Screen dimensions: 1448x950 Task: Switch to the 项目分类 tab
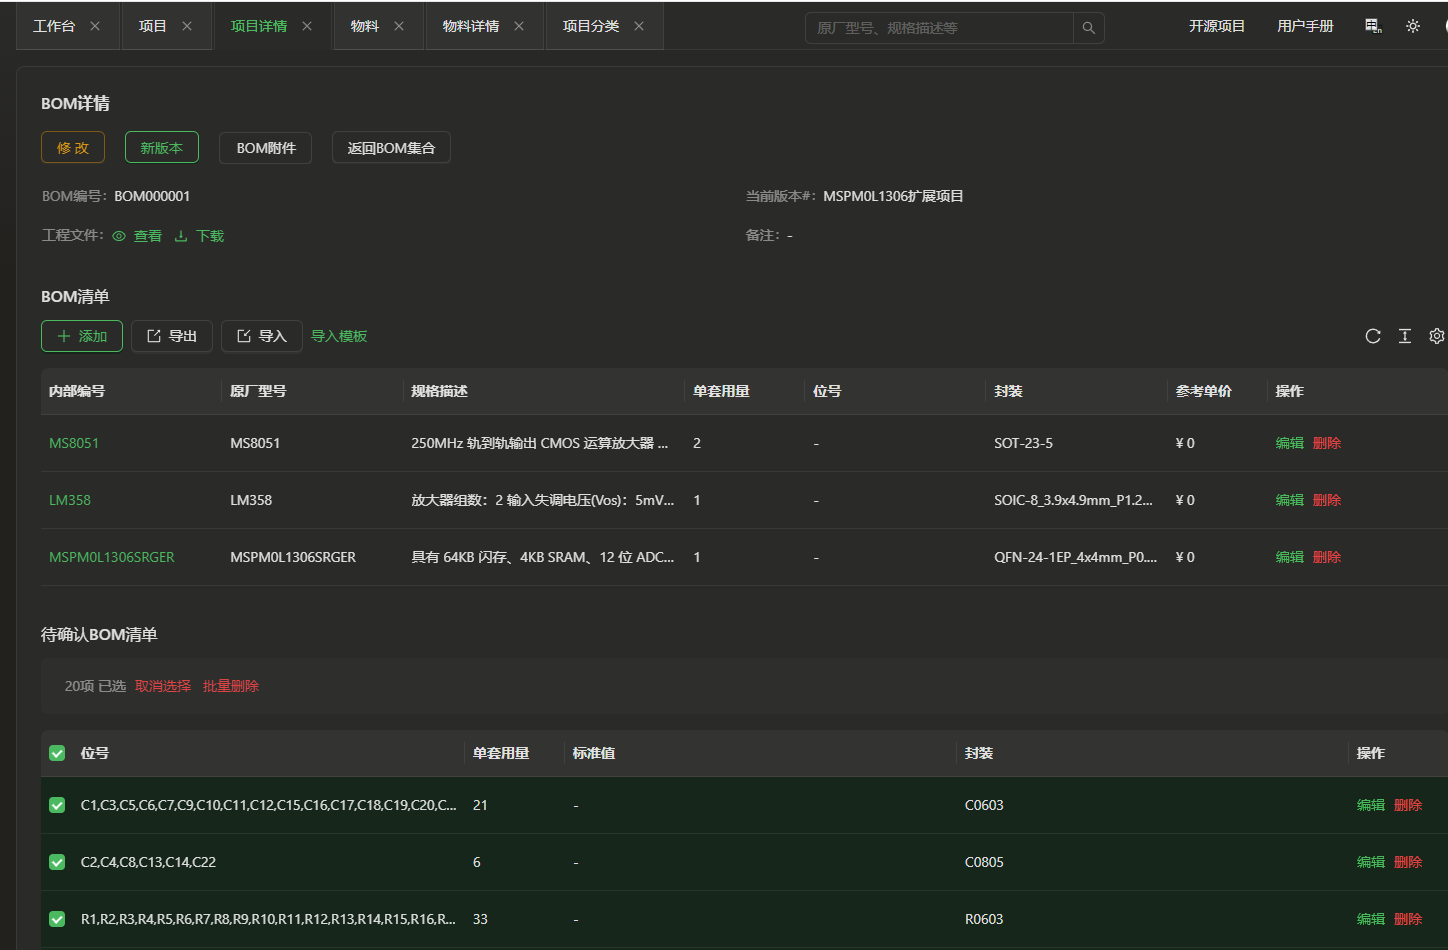(x=591, y=26)
